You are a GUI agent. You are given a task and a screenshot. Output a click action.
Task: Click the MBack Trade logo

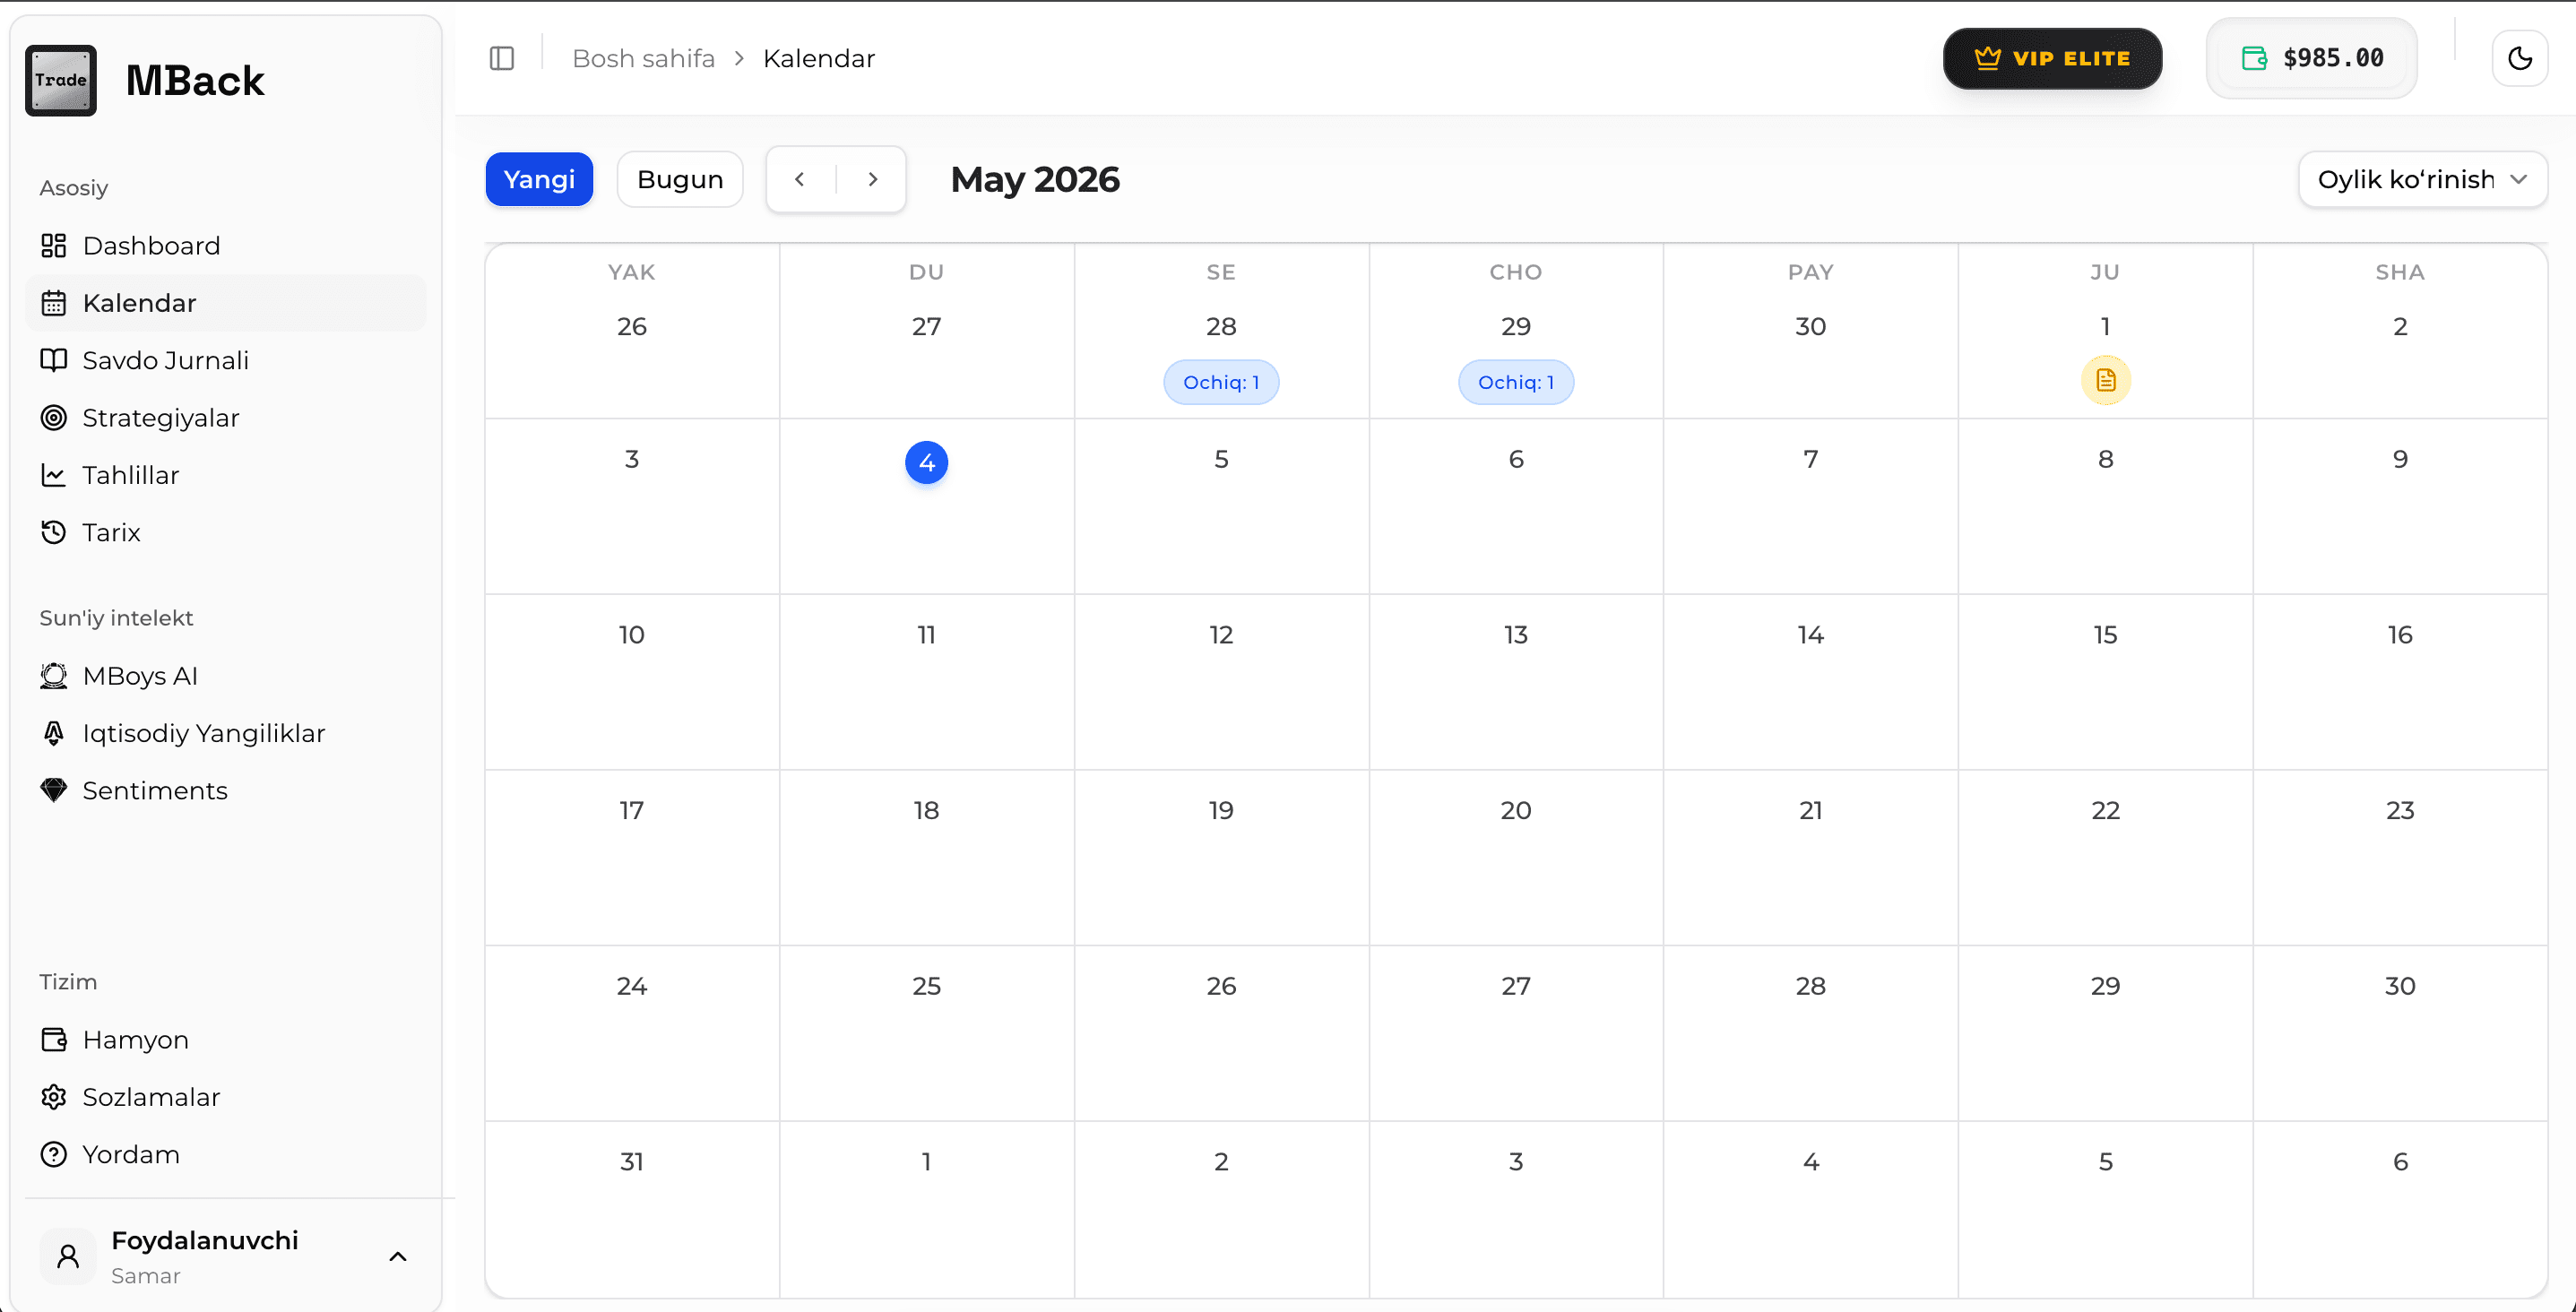tap(61, 80)
